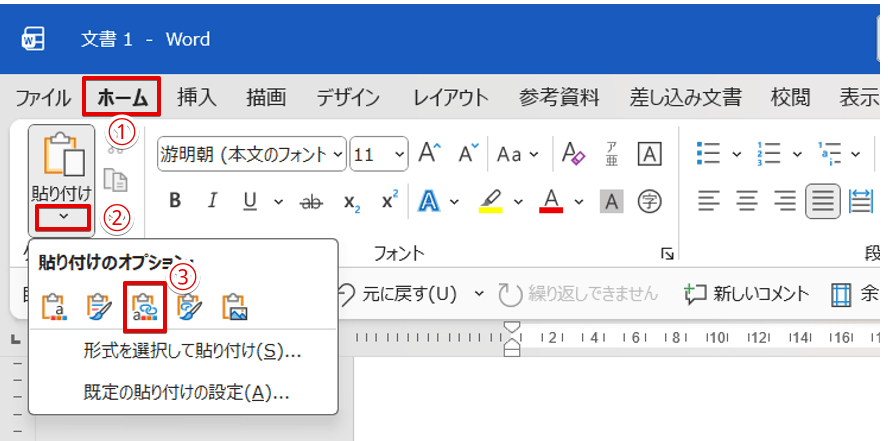The image size is (888, 441).
Task: Click the multilevel list icon
Action: coord(830,153)
